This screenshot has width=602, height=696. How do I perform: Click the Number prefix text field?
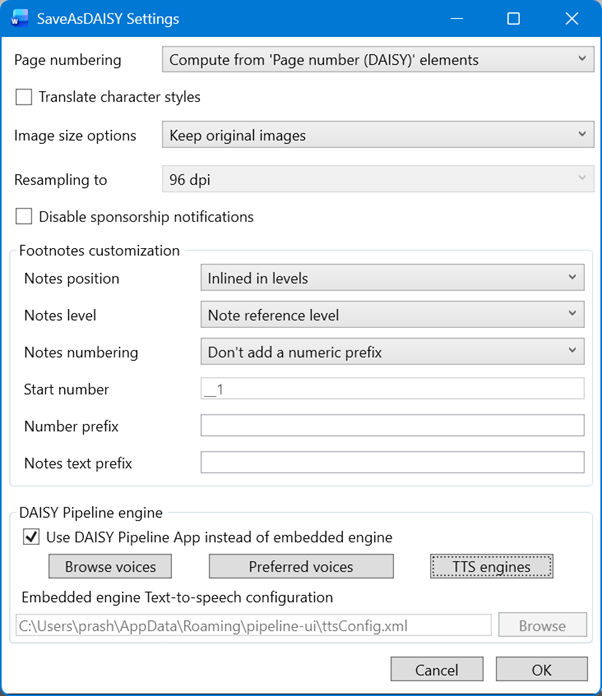392,426
